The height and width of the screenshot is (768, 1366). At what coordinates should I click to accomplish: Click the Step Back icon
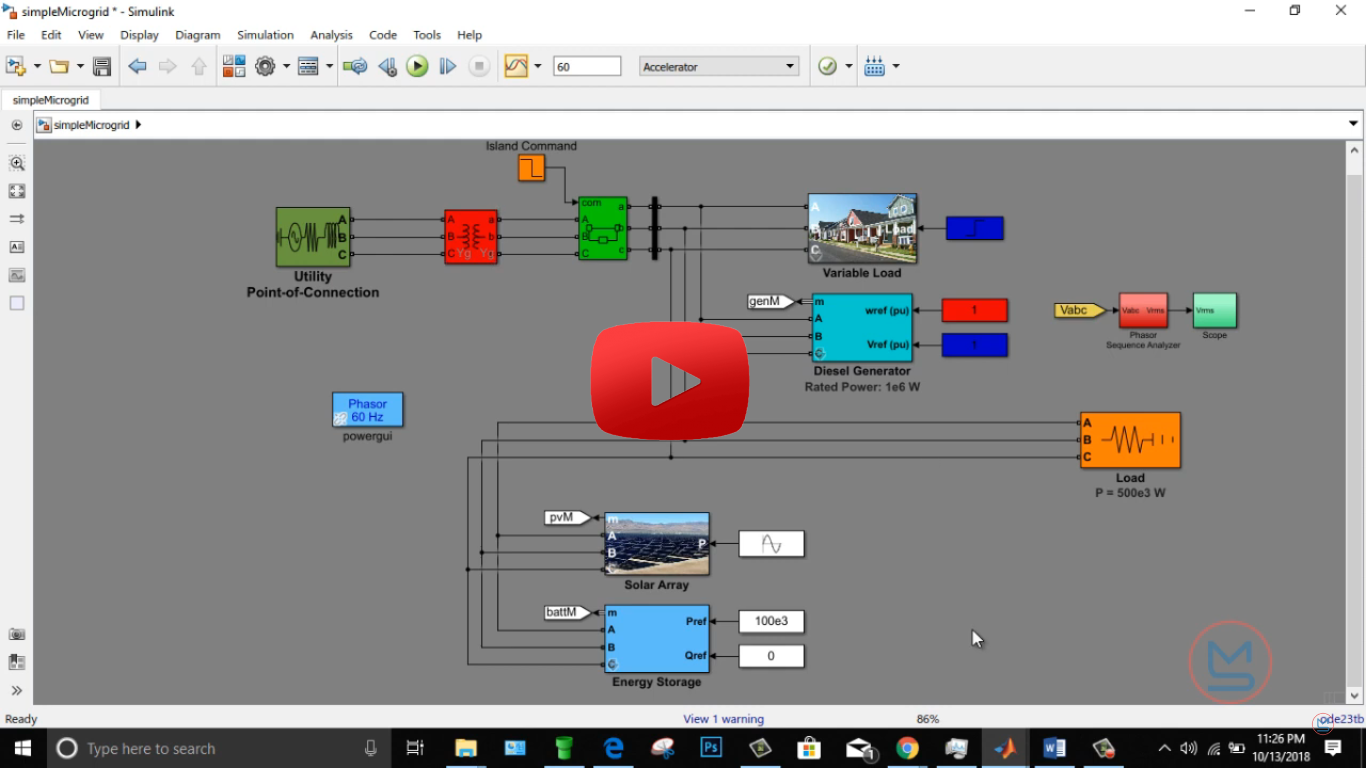click(x=387, y=66)
